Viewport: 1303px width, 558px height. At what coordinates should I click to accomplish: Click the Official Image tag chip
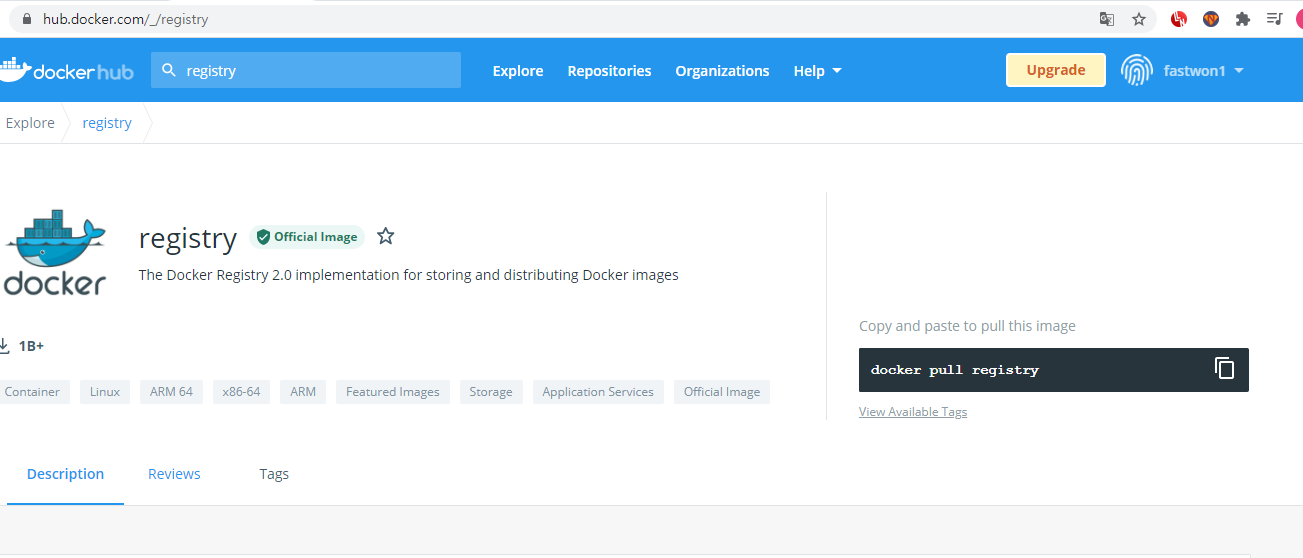(722, 392)
